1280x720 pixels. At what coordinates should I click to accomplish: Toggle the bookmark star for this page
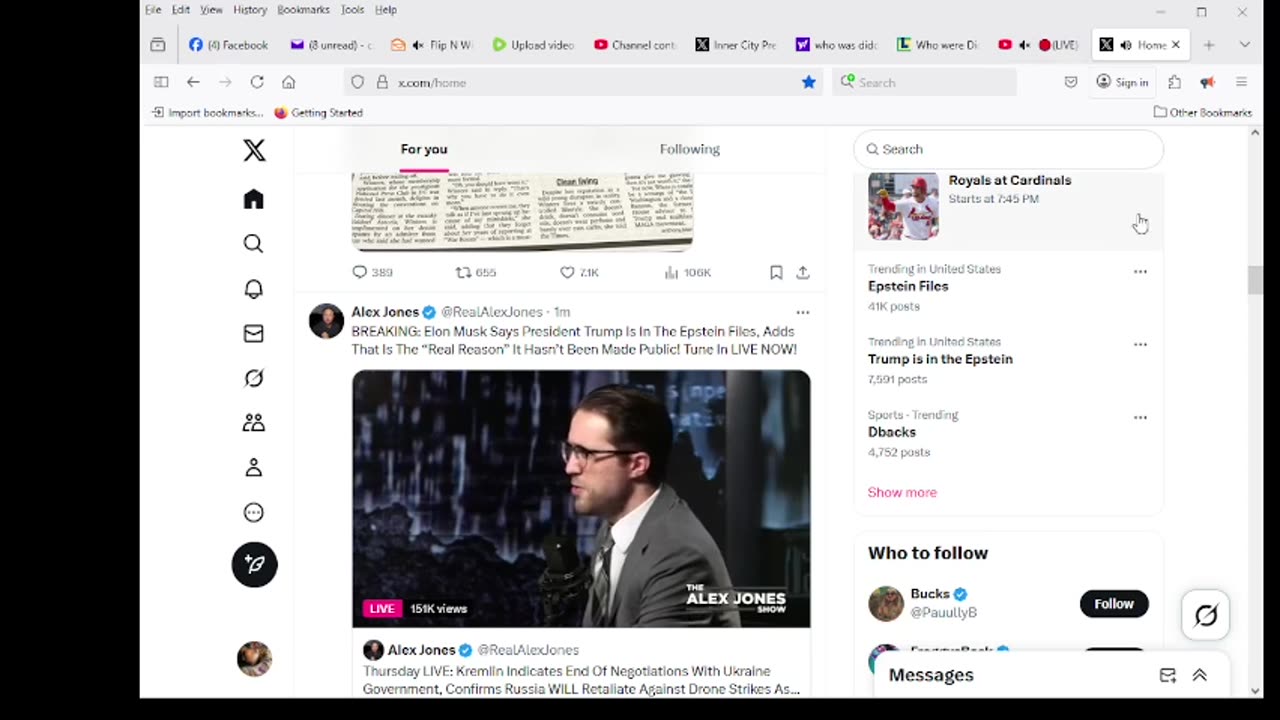click(x=809, y=82)
